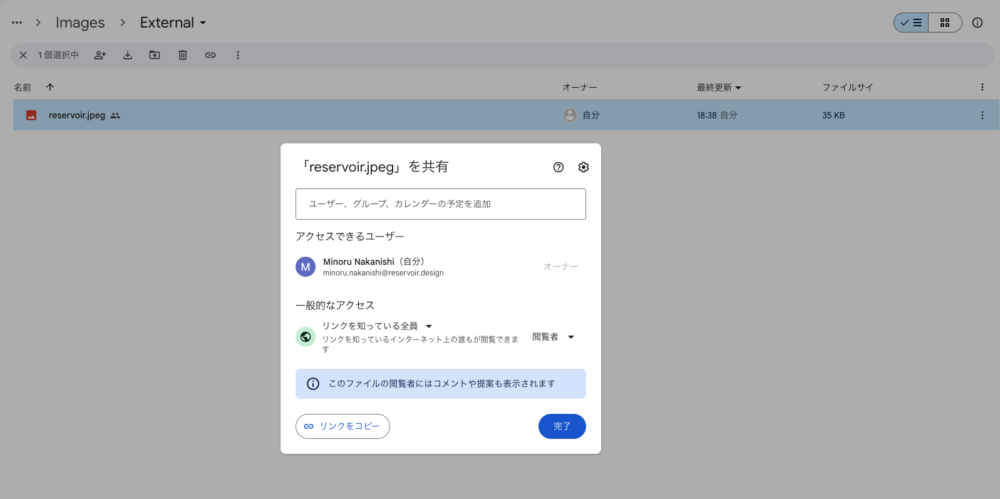The height and width of the screenshot is (499, 1000).
Task: Click リンクをコピー button
Action: click(342, 426)
